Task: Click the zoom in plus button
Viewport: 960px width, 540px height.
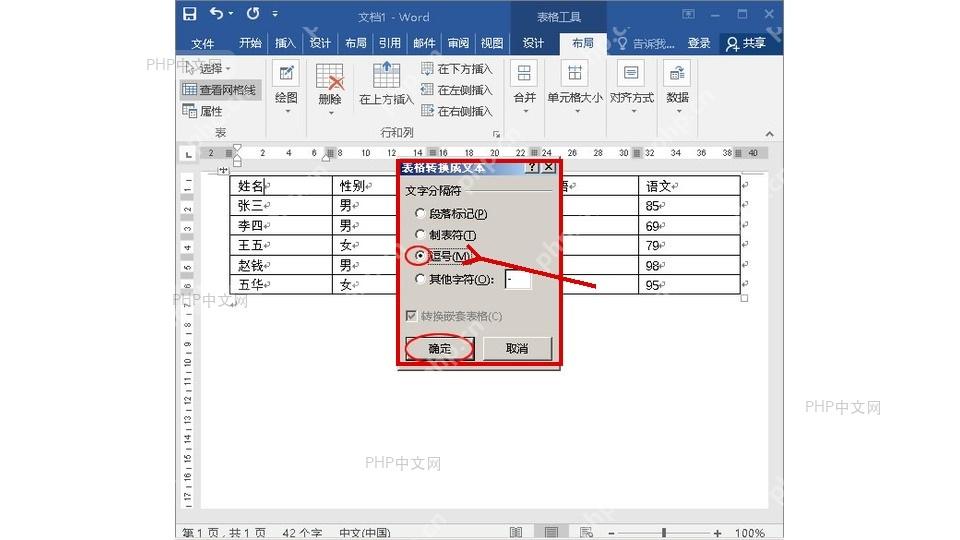Action: [x=717, y=533]
